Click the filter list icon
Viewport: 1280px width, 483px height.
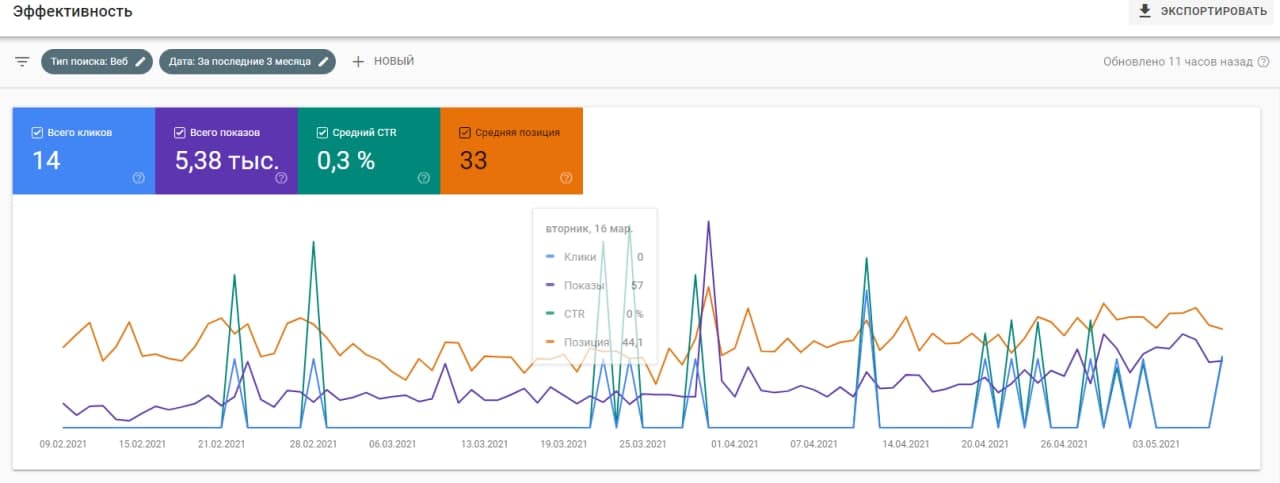(x=22, y=62)
